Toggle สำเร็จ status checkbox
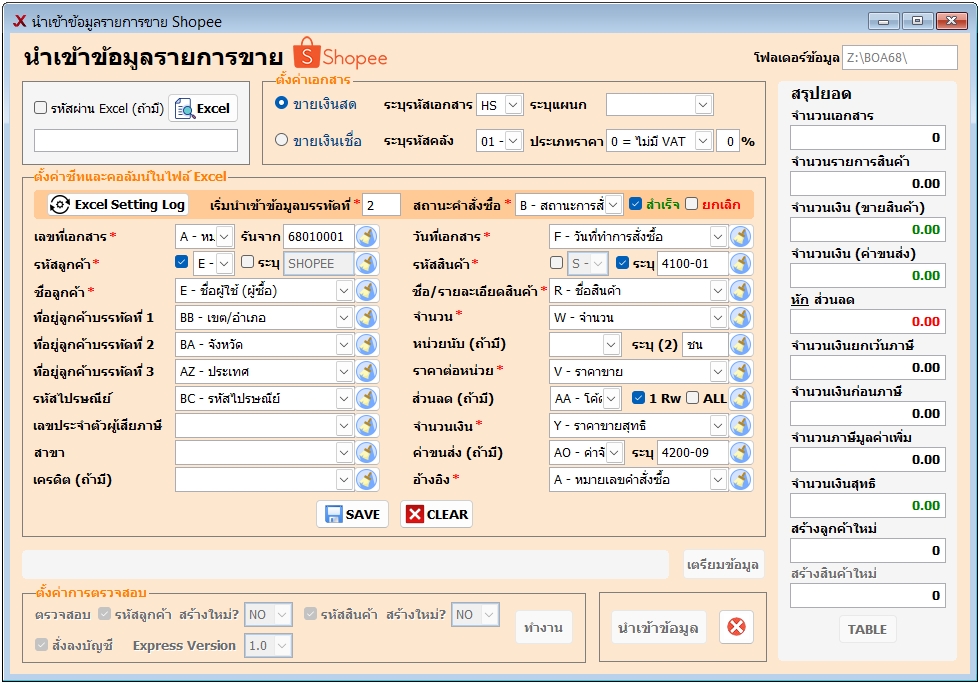Screen dimensions: 979x685 coord(636,204)
